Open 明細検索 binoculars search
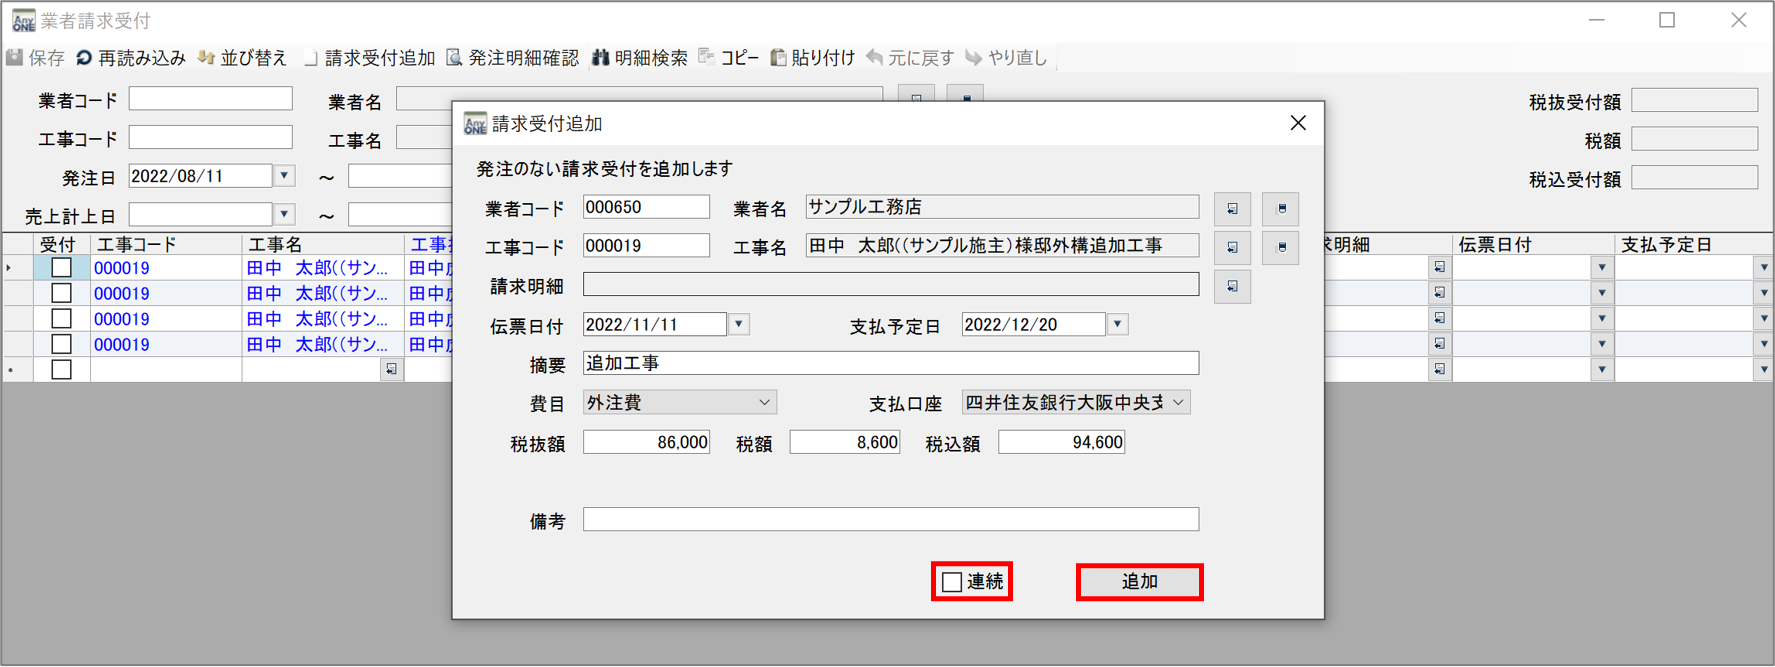The height and width of the screenshot is (667, 1775). pyautogui.click(x=601, y=58)
